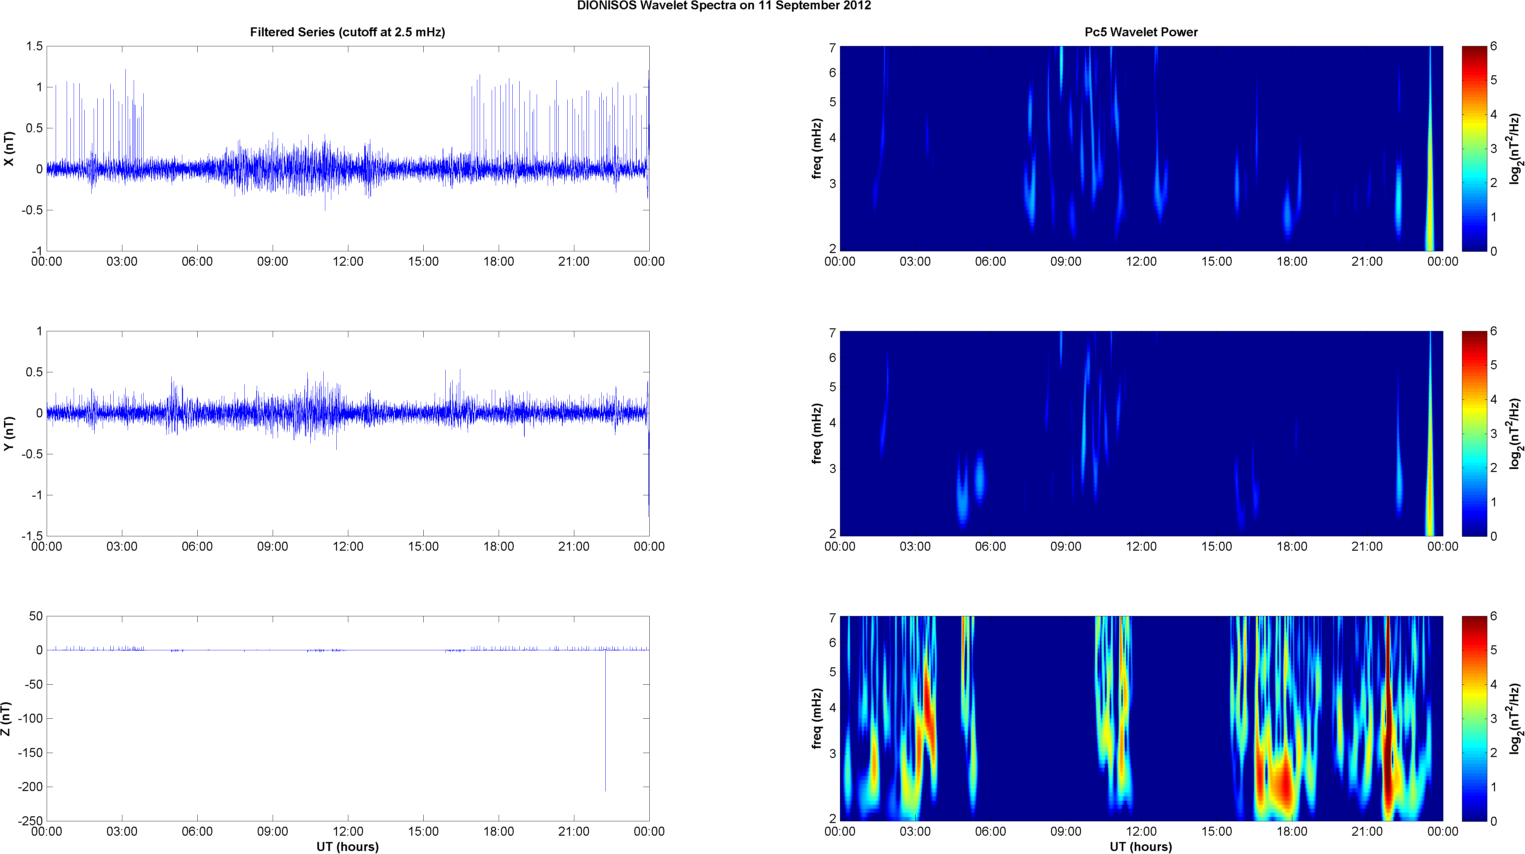1525x854 pixels.
Task: Click freq (mHz) label of top spectrogram
Action: coord(817,149)
